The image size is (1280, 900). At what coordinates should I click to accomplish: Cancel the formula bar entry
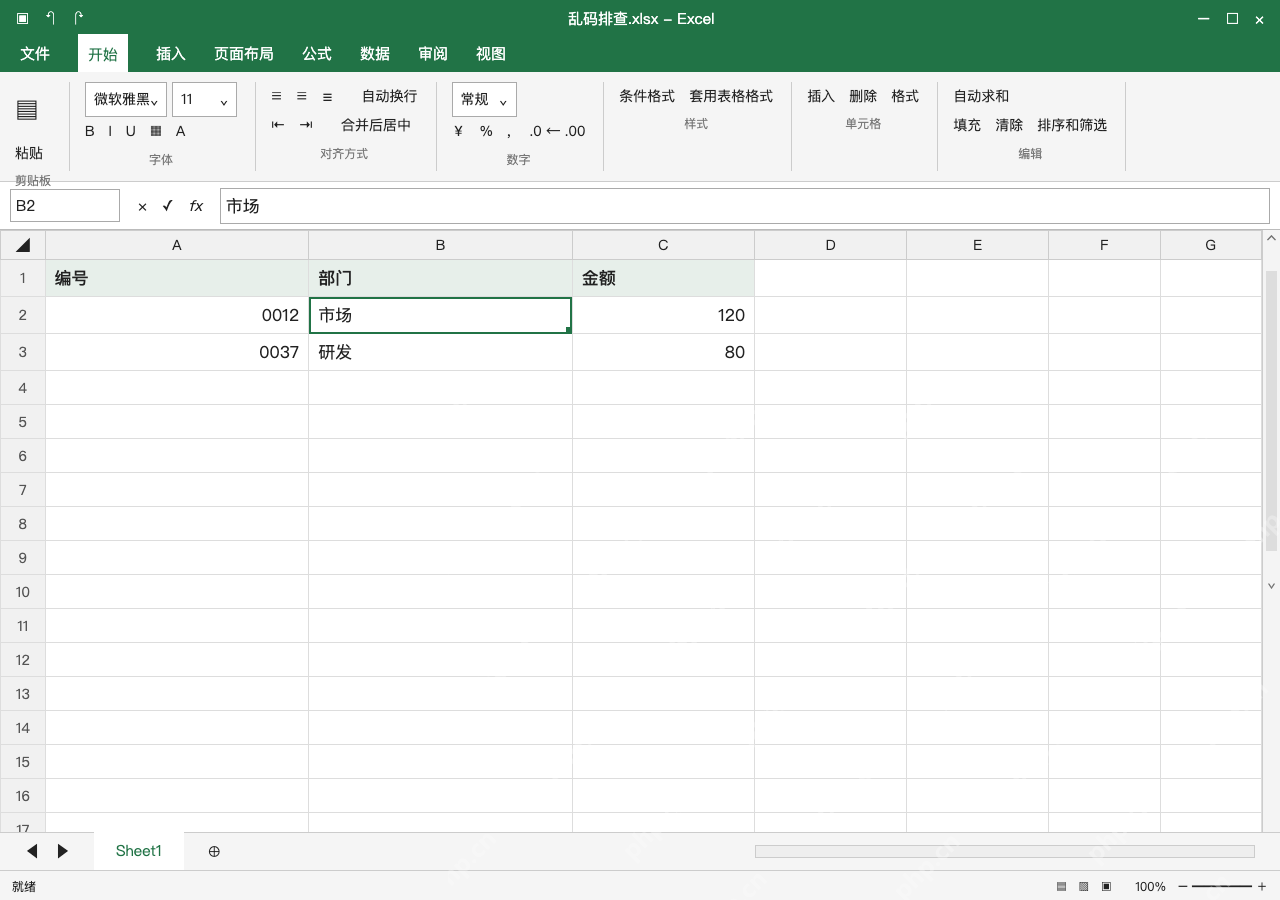pos(142,206)
